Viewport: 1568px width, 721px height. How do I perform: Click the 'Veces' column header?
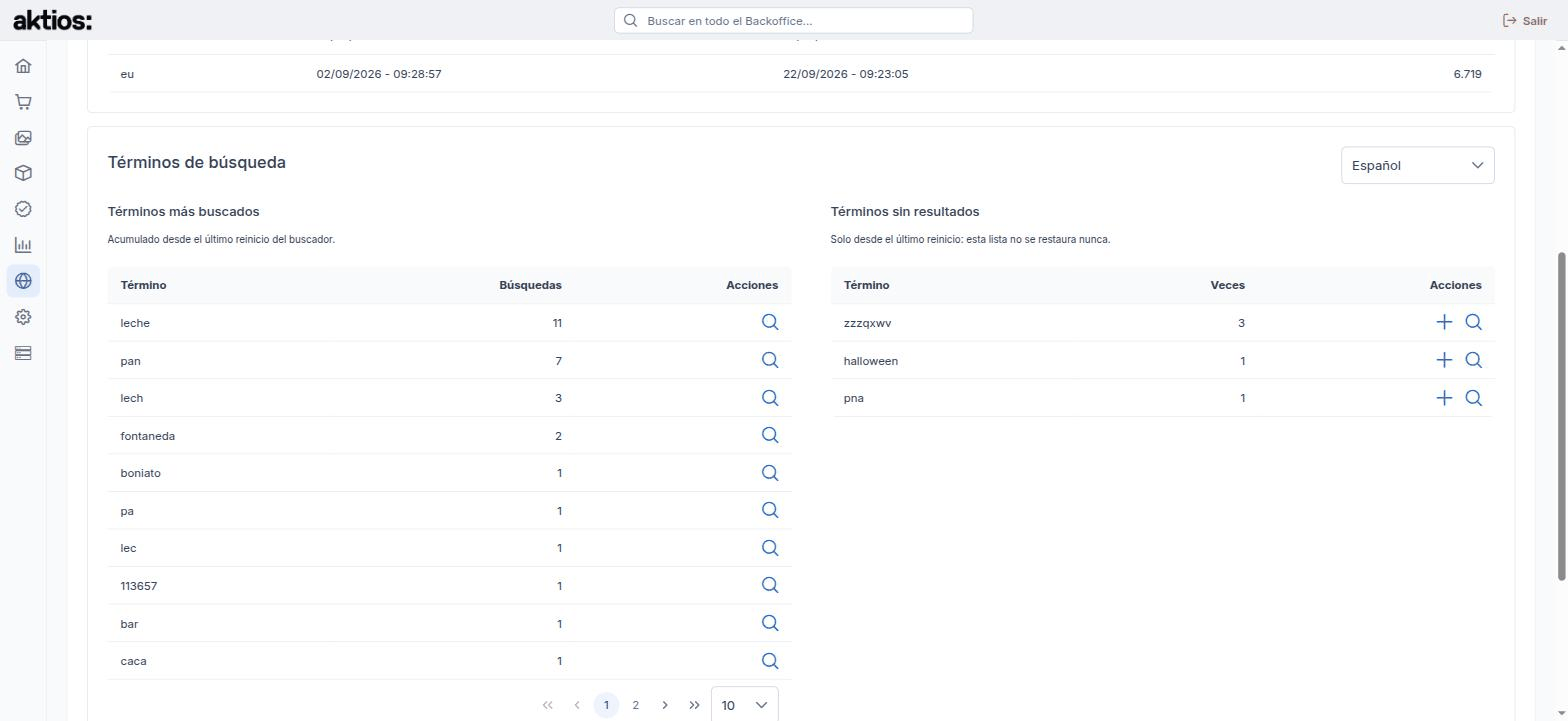point(1227,285)
